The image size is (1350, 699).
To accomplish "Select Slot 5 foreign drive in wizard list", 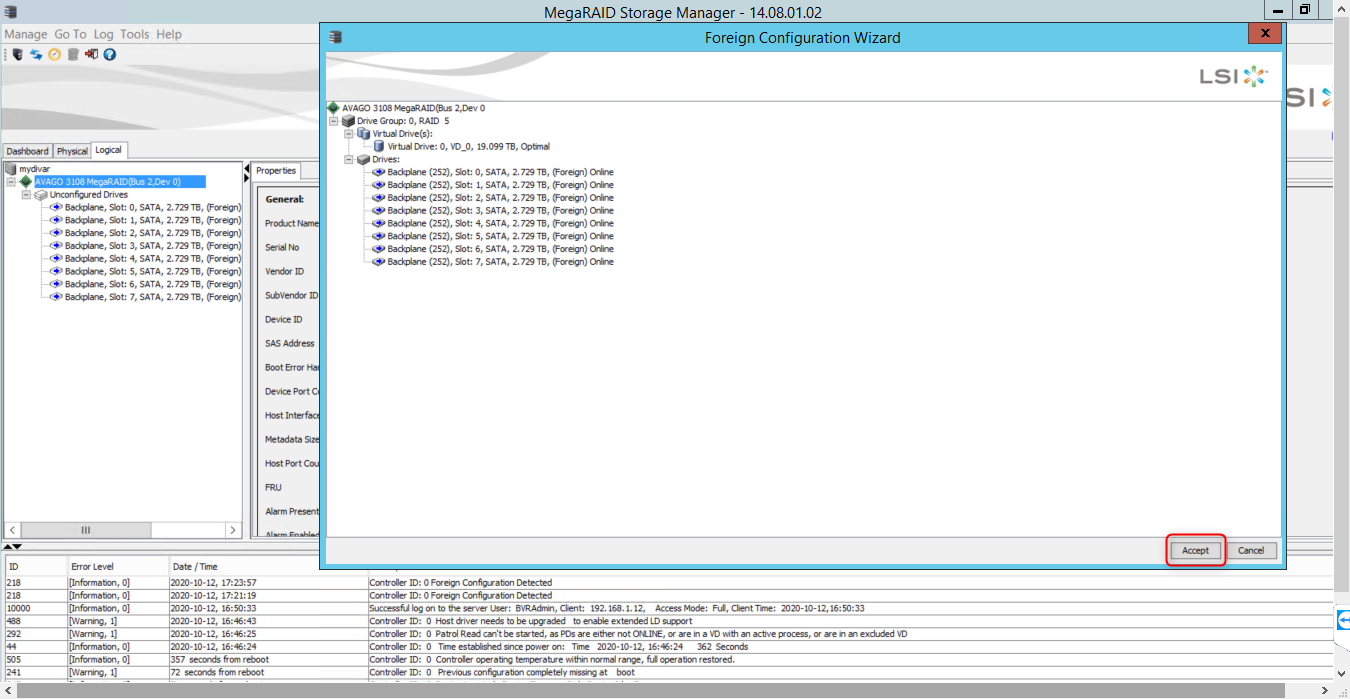I will tap(500, 236).
